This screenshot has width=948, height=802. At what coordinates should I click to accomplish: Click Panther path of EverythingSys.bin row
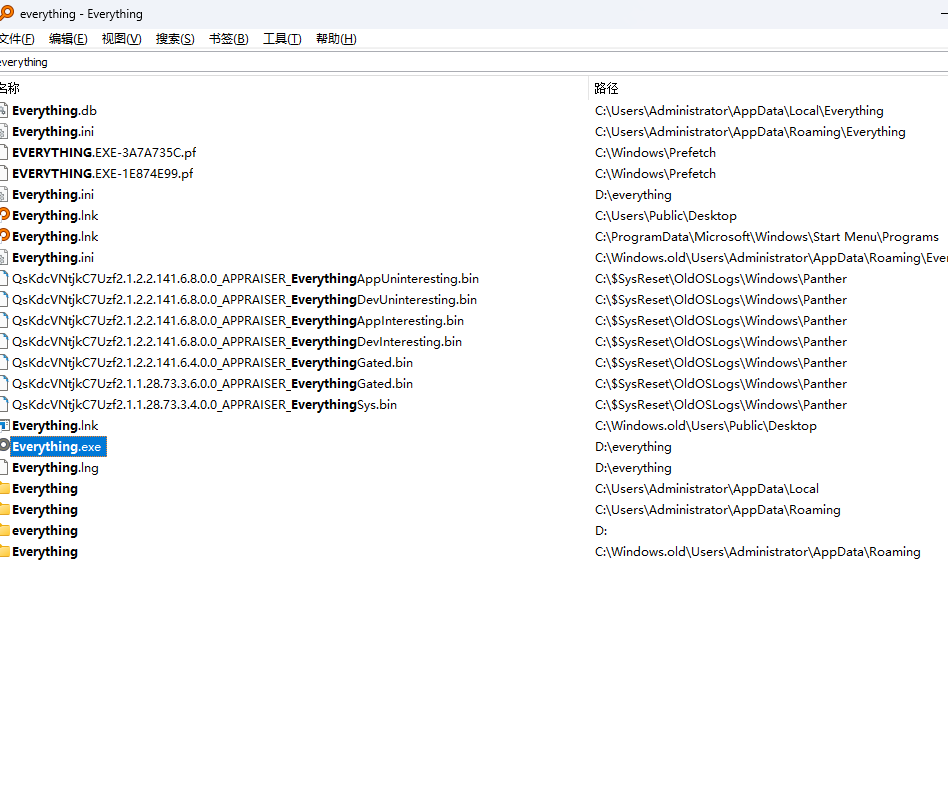[x=721, y=404]
